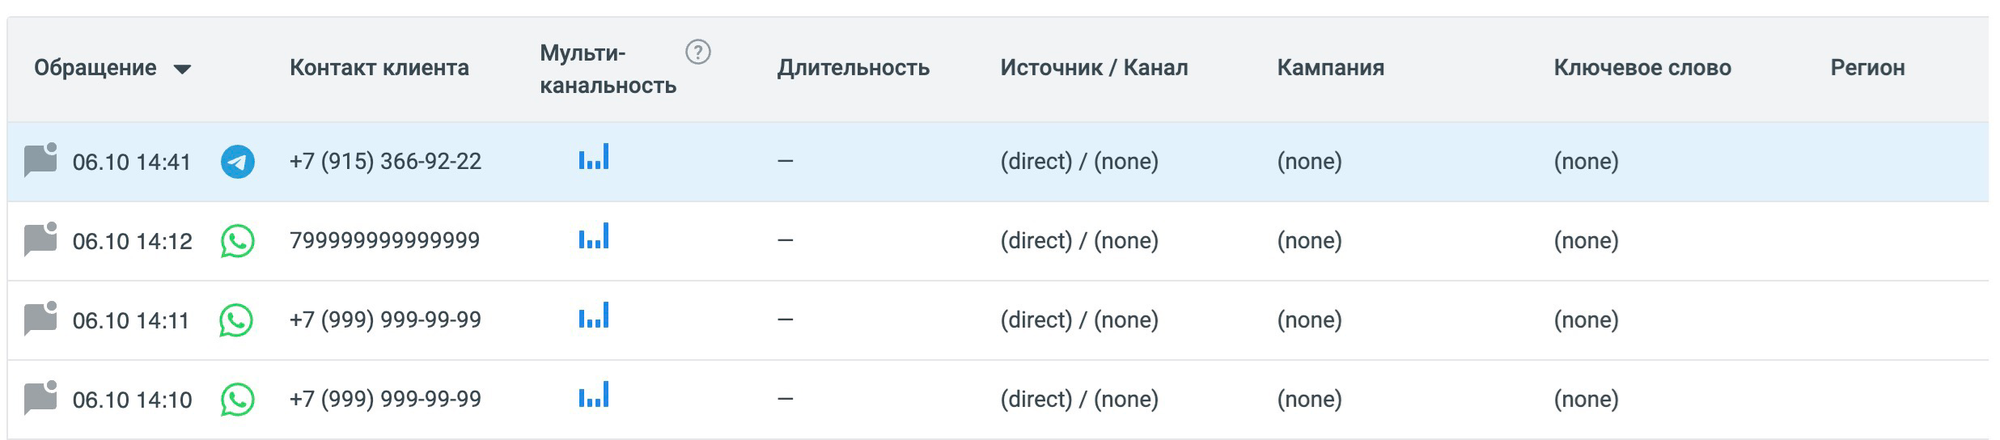Click the WhatsApp icon in the 14:12 row

click(237, 241)
